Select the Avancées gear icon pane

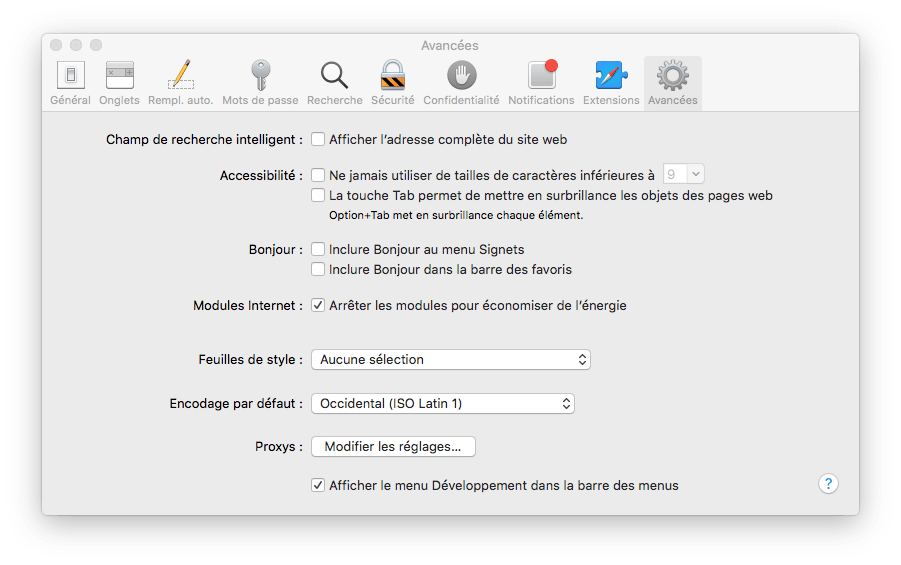pyautogui.click(x=673, y=83)
